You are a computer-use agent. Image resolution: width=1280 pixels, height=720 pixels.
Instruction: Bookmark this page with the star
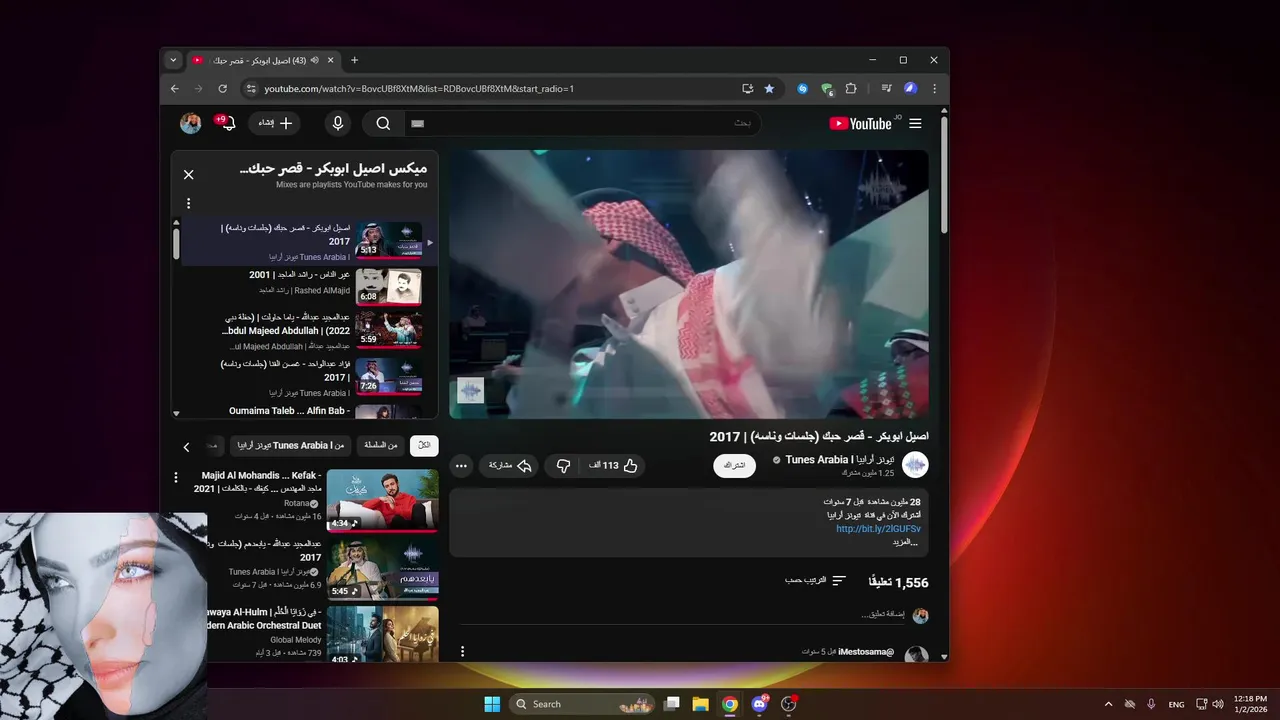[x=769, y=88]
